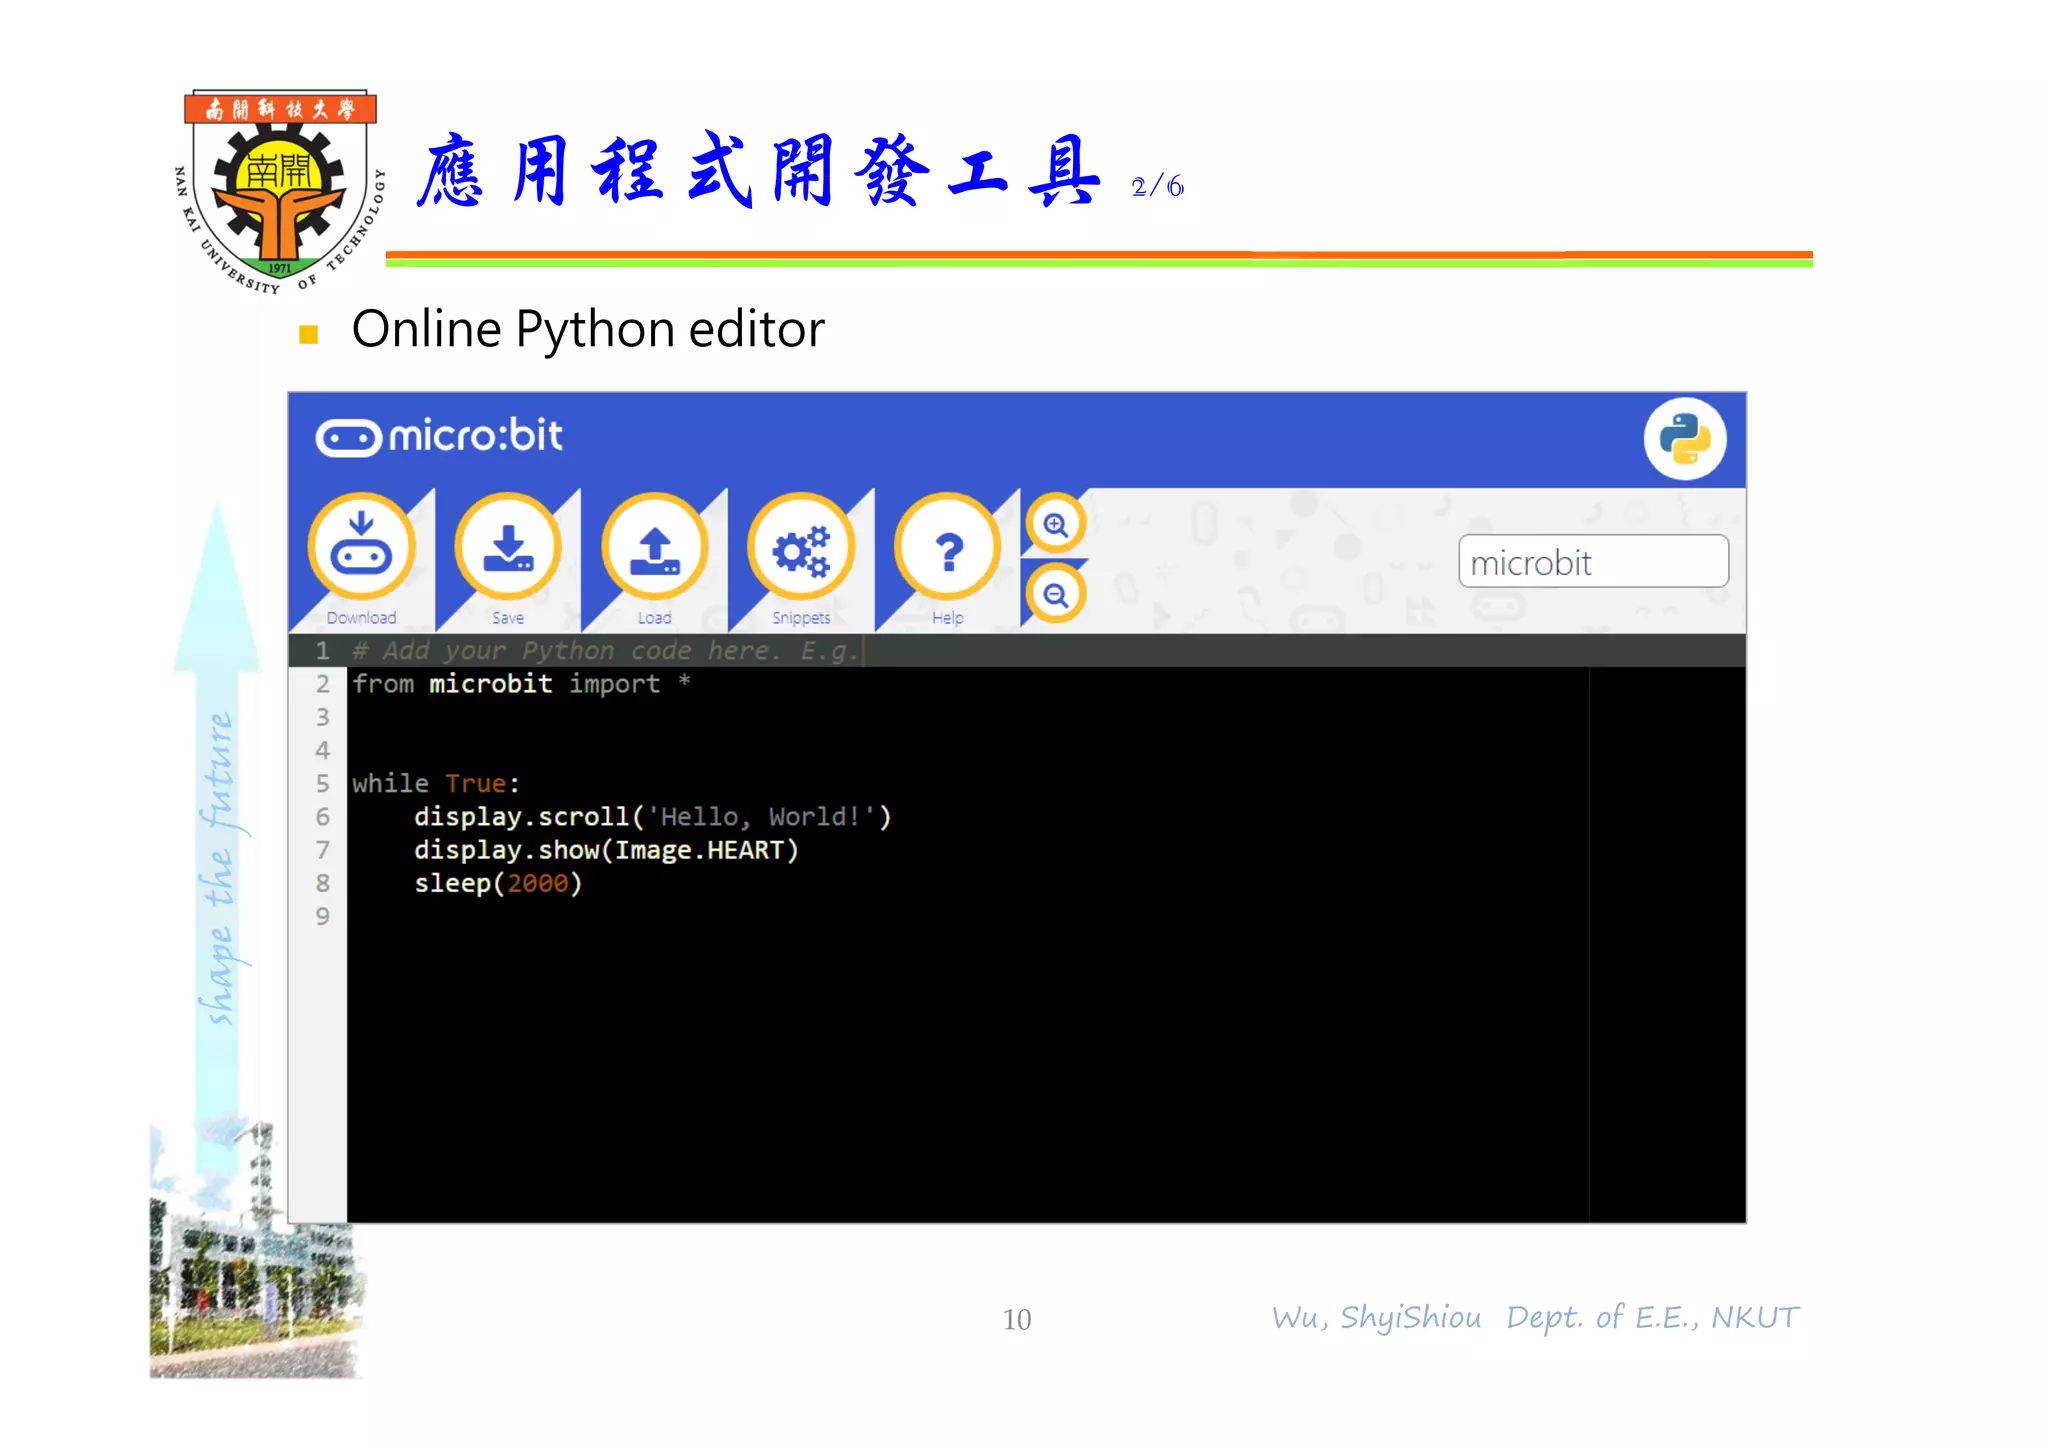The height and width of the screenshot is (1448, 2048).
Task: Click the micro:bit logo
Action: point(439,436)
